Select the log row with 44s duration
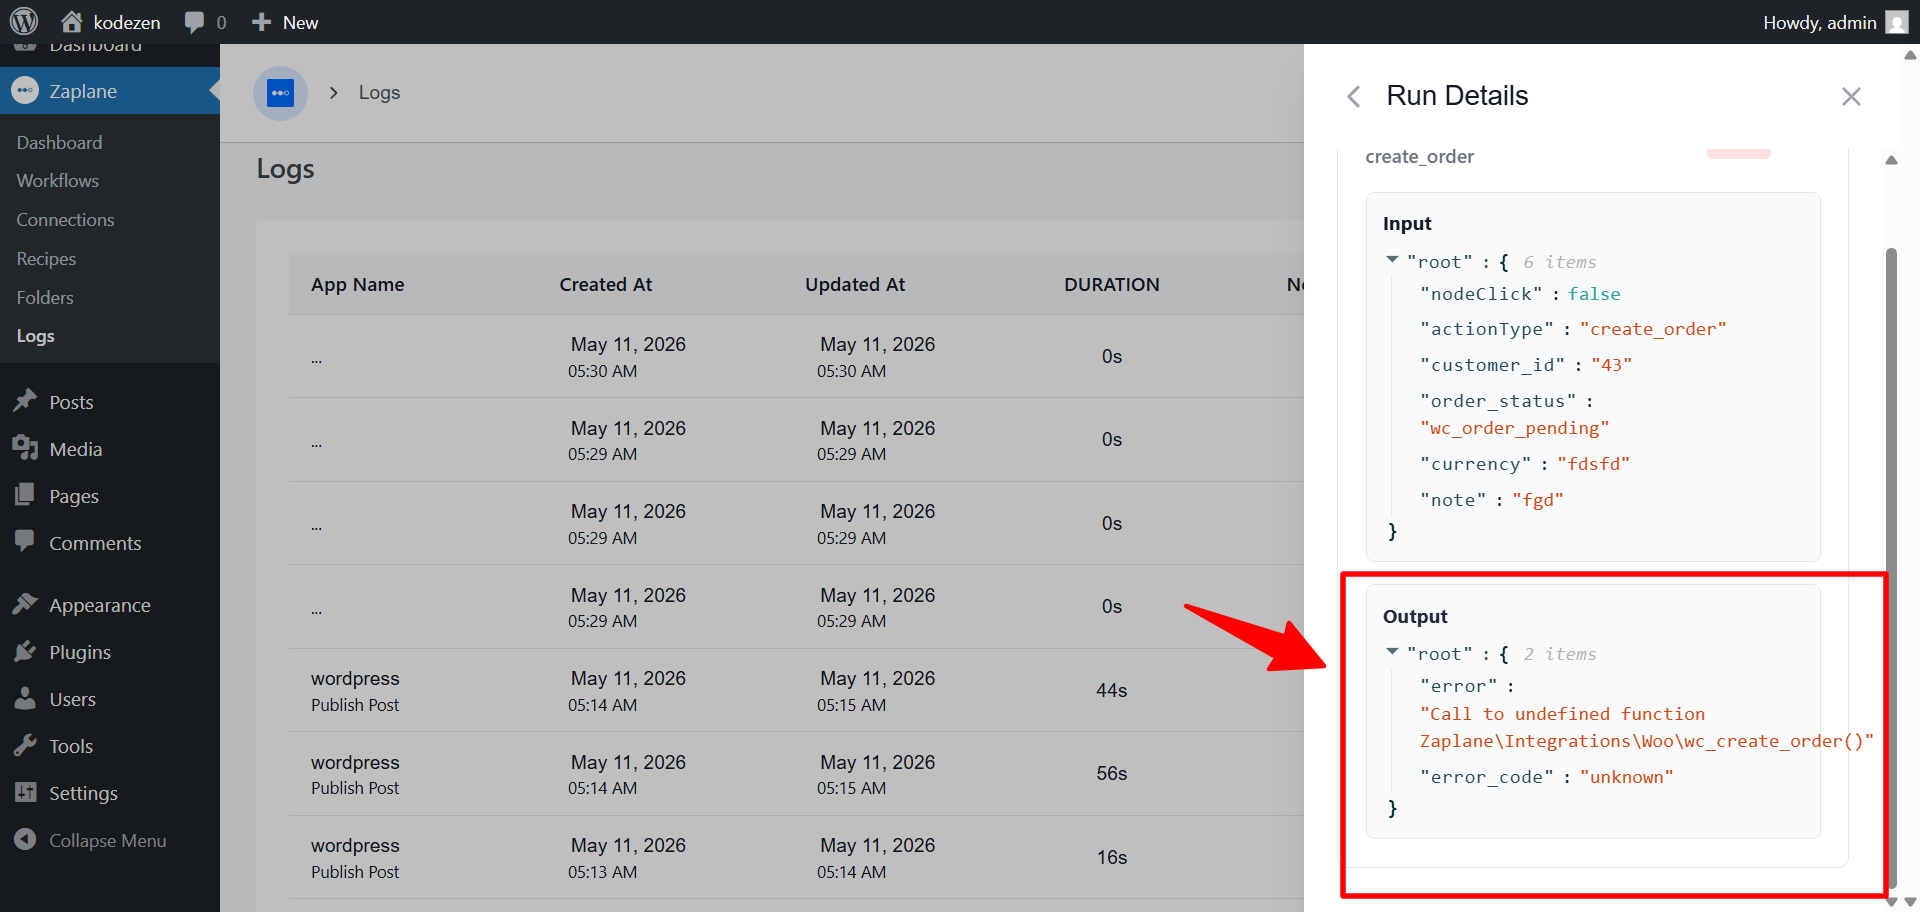1920x912 pixels. (796, 690)
